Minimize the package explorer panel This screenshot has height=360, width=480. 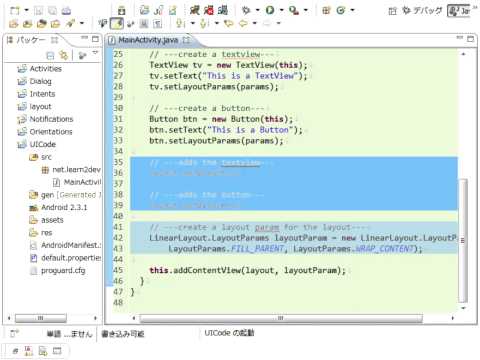coord(85,38)
